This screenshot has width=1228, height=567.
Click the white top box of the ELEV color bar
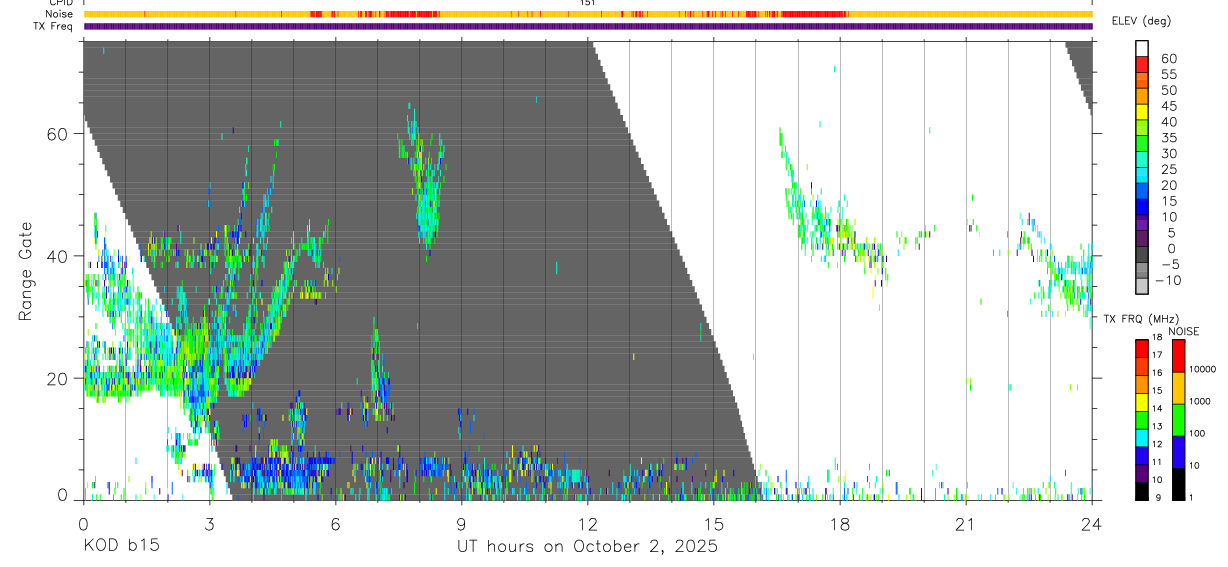tap(1142, 48)
